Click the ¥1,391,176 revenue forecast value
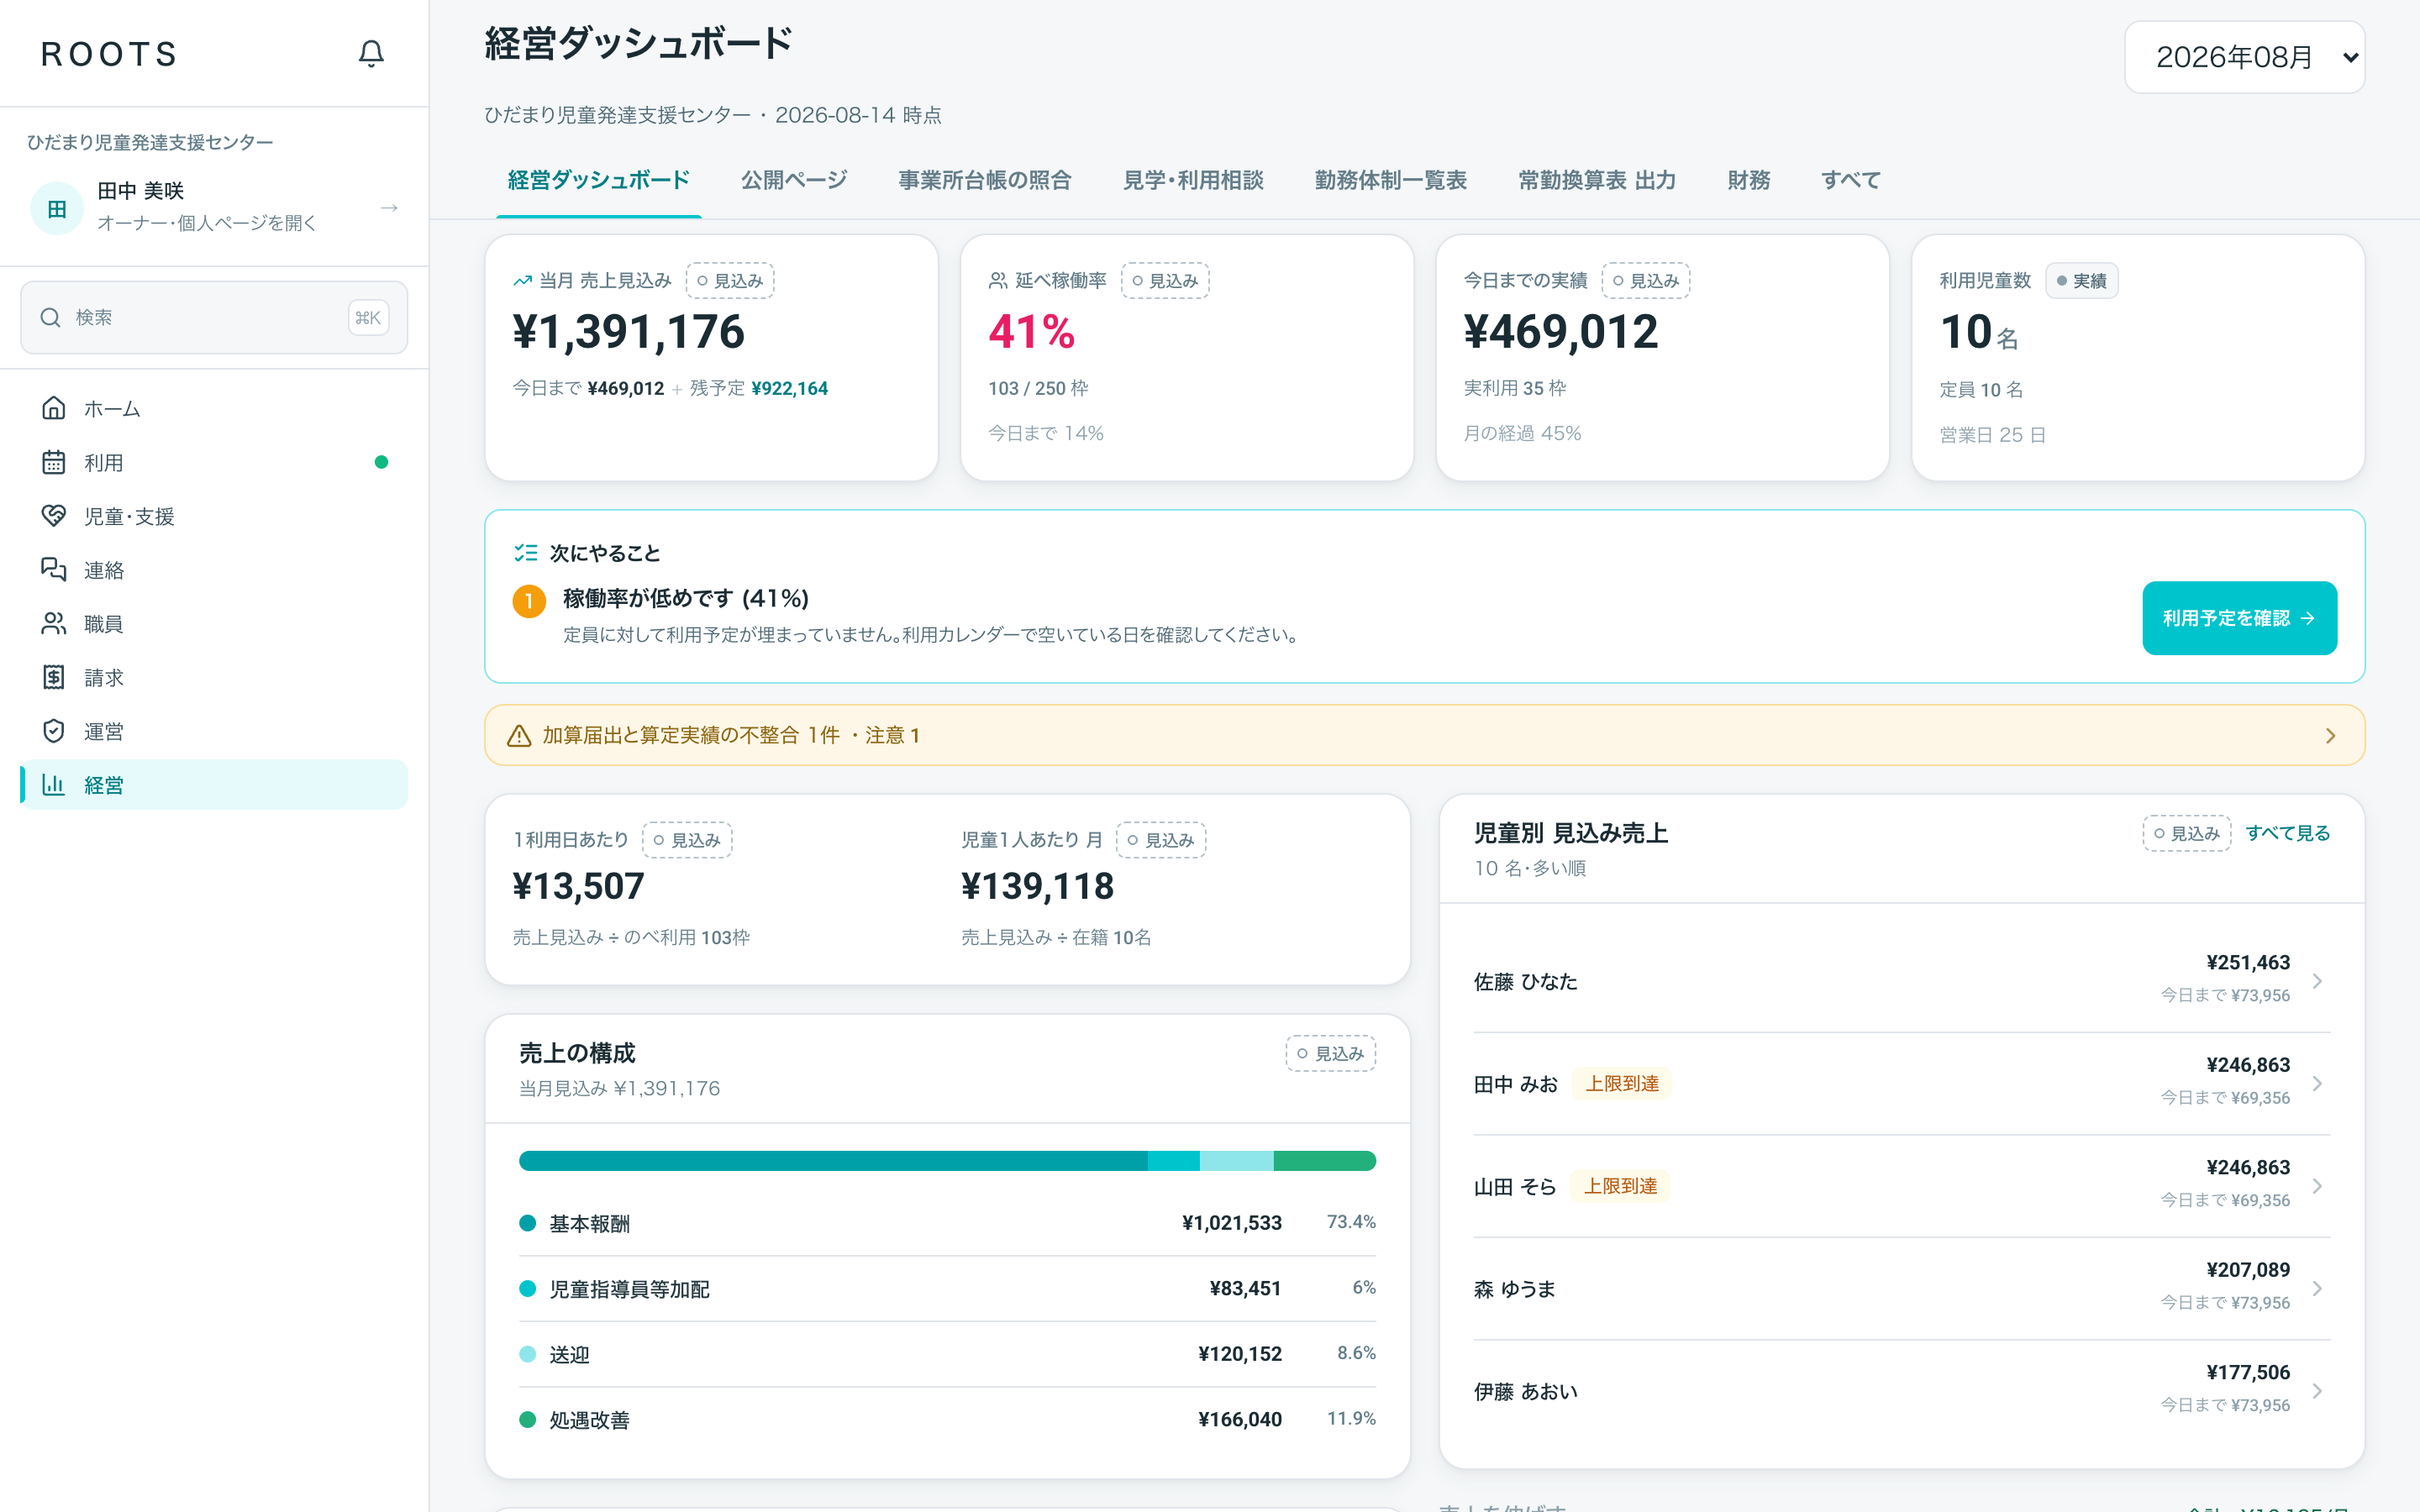This screenshot has height=1512, width=2420. coord(629,332)
